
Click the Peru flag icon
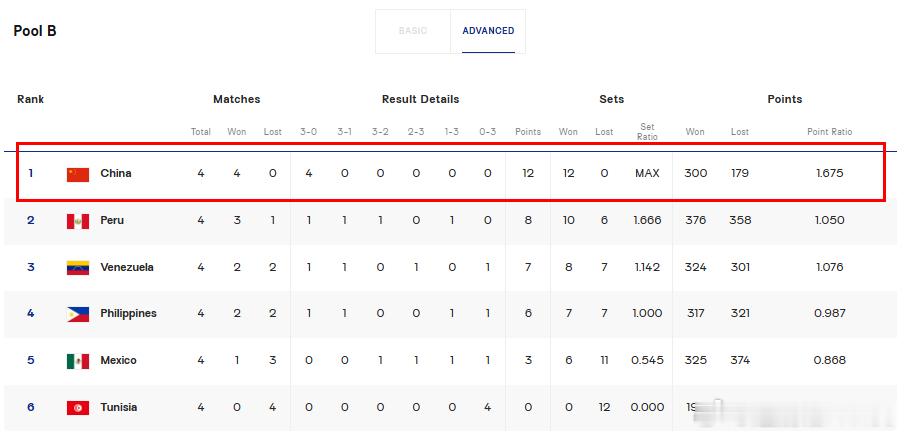tap(78, 221)
